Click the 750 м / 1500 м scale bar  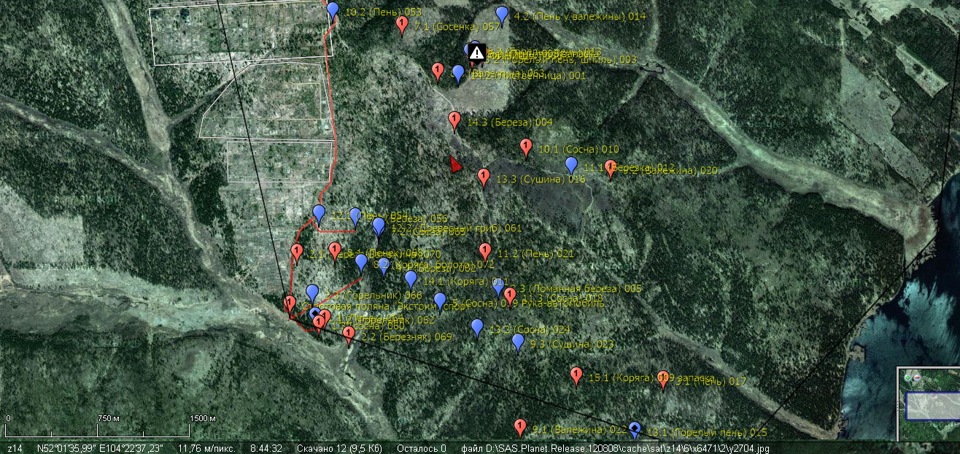110,418
